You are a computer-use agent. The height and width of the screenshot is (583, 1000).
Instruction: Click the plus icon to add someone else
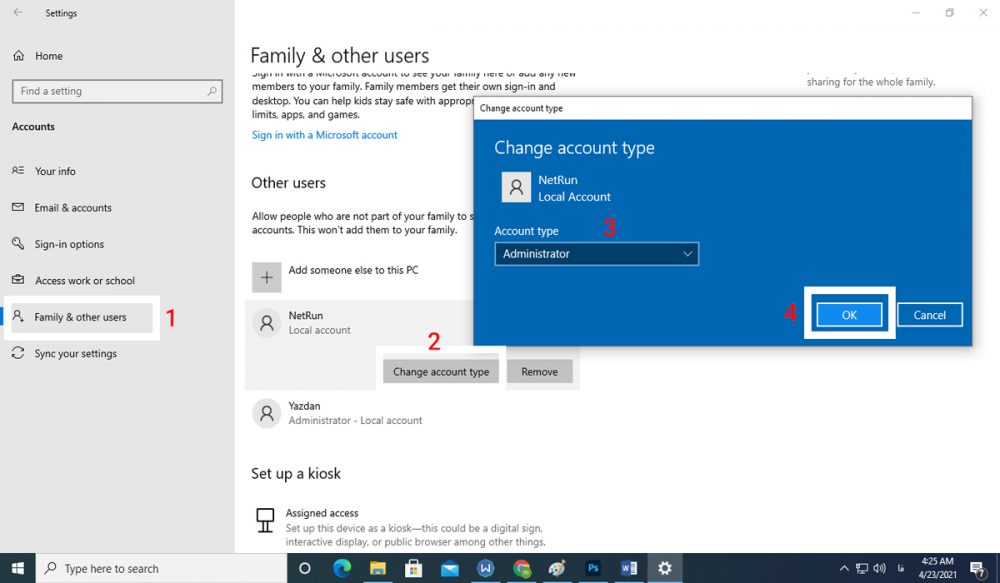click(x=266, y=277)
